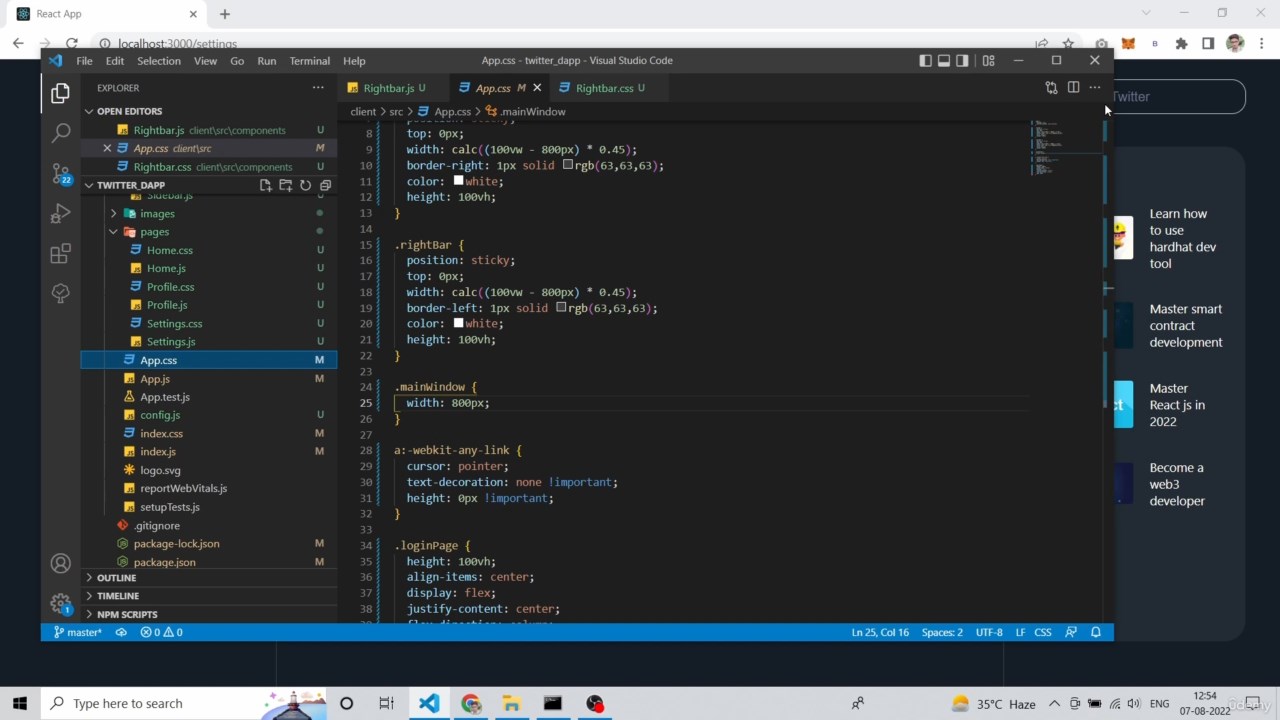1280x720 pixels.
Task: Open the Terminal menu
Action: click(x=309, y=61)
